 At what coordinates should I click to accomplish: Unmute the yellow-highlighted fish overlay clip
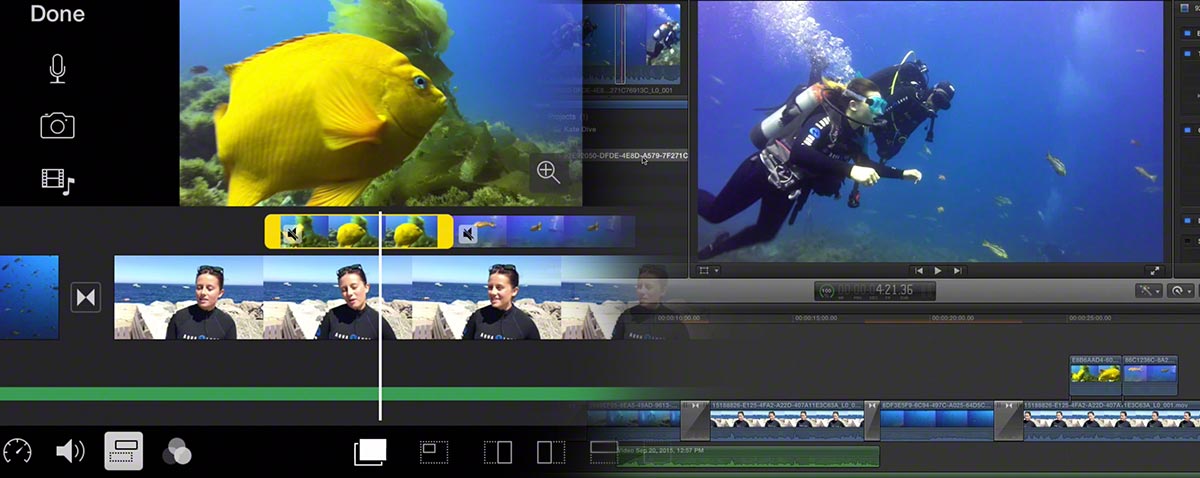click(291, 234)
